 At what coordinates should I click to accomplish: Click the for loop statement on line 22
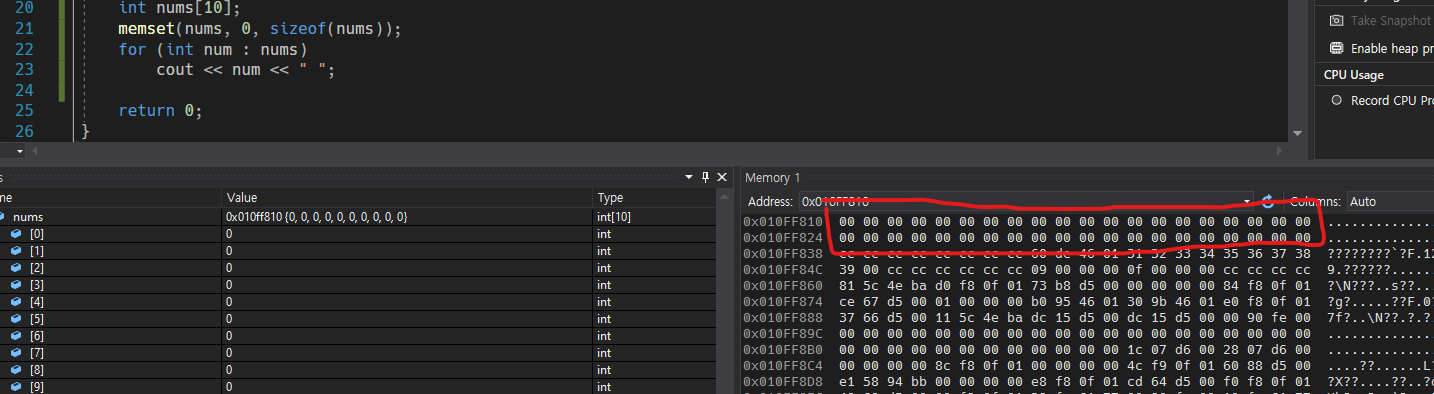click(x=213, y=49)
